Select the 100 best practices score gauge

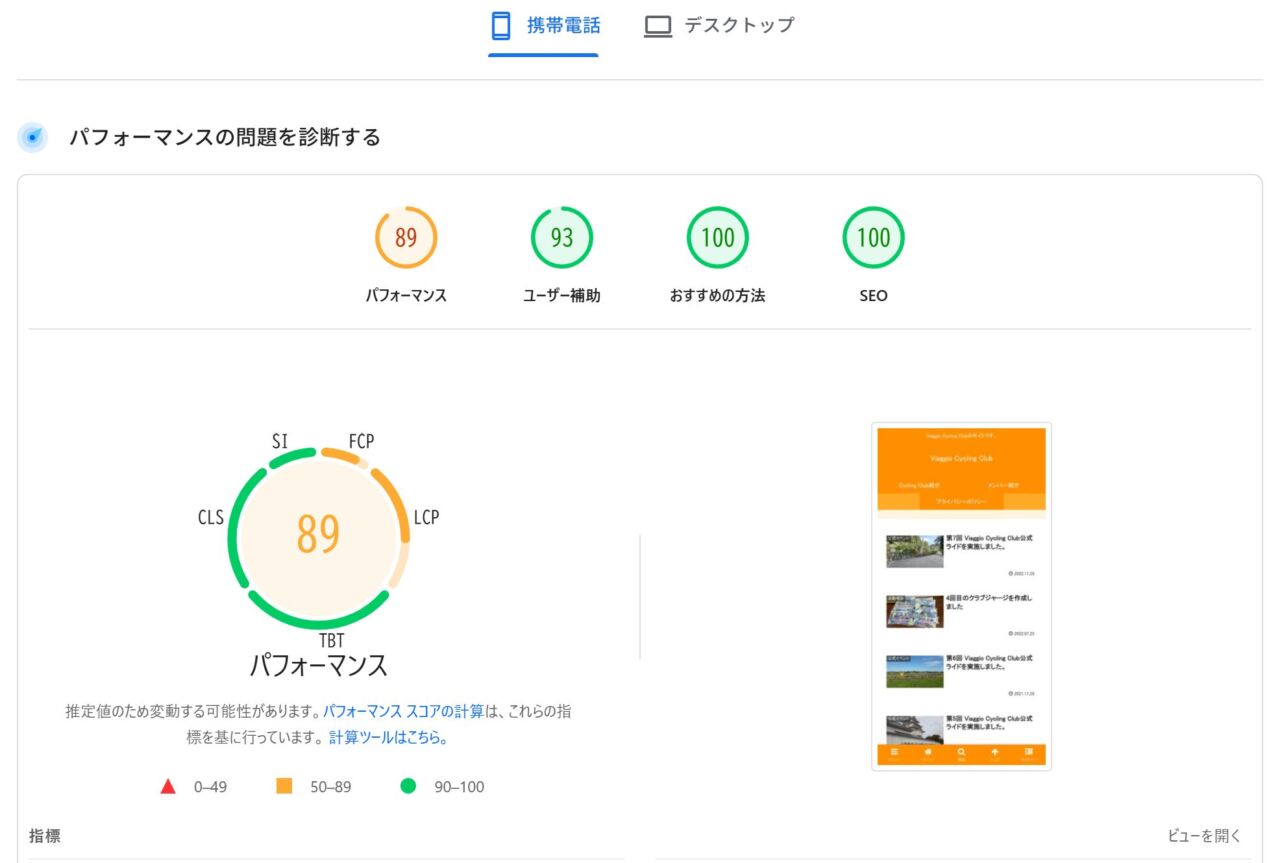pyautogui.click(x=717, y=238)
